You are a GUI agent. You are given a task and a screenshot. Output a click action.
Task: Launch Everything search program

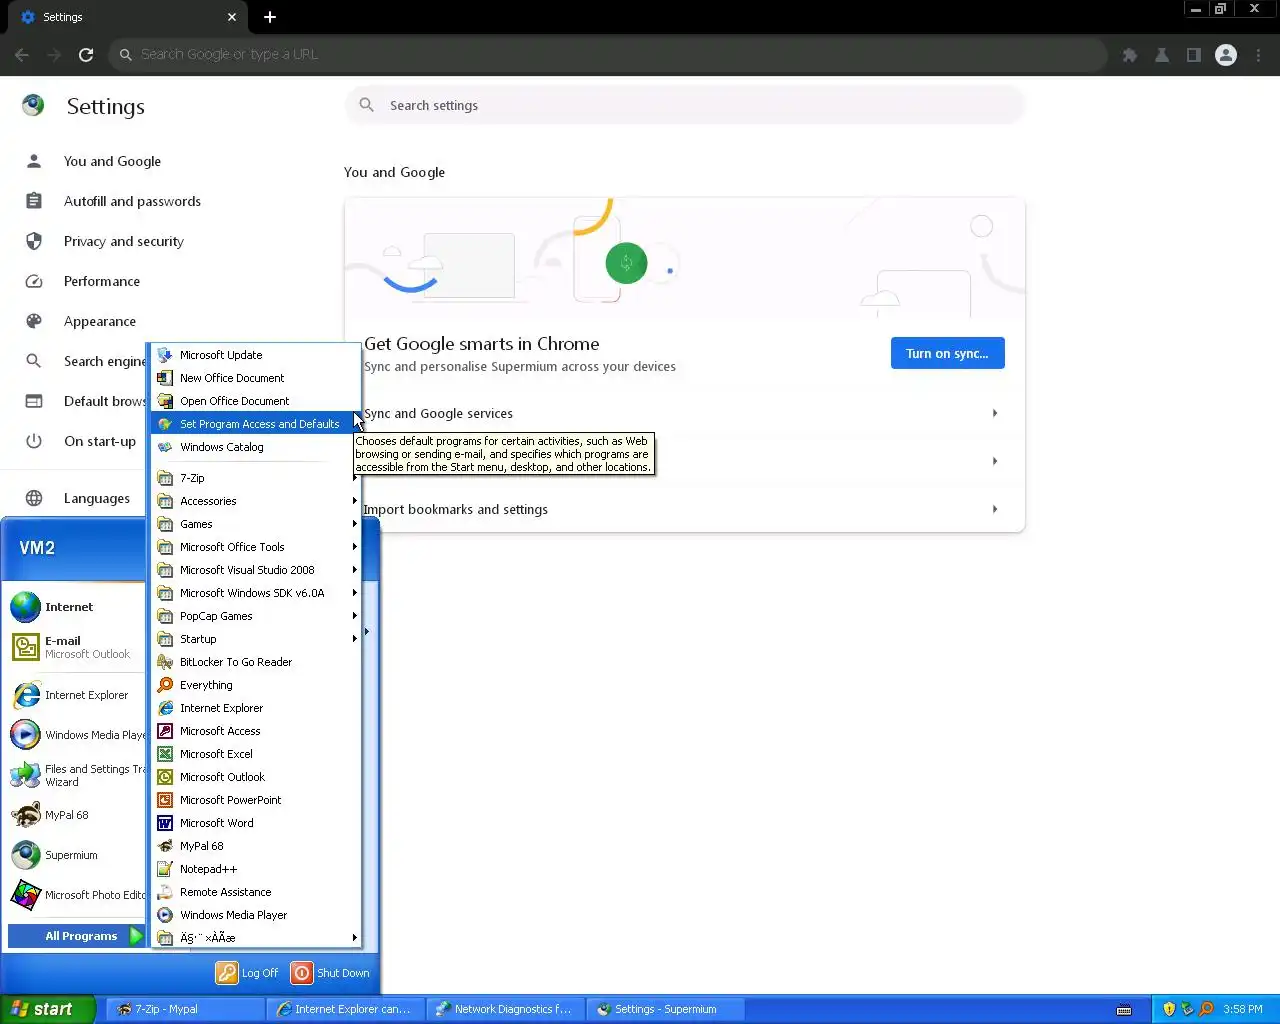255,685
